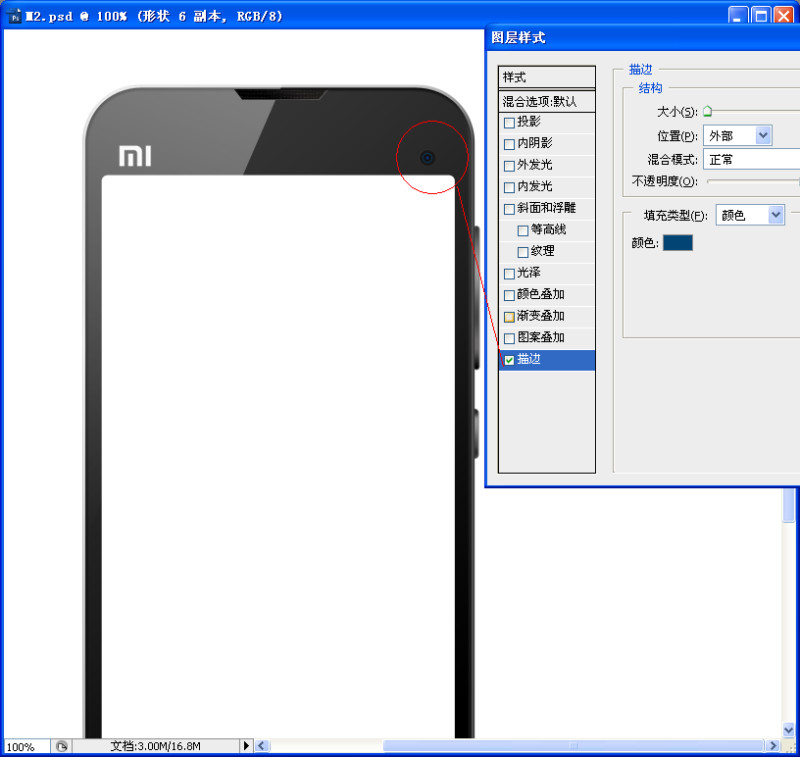Click the 不透明度 opacity slider track
Viewport: 800px width, 757px height.
tap(753, 181)
